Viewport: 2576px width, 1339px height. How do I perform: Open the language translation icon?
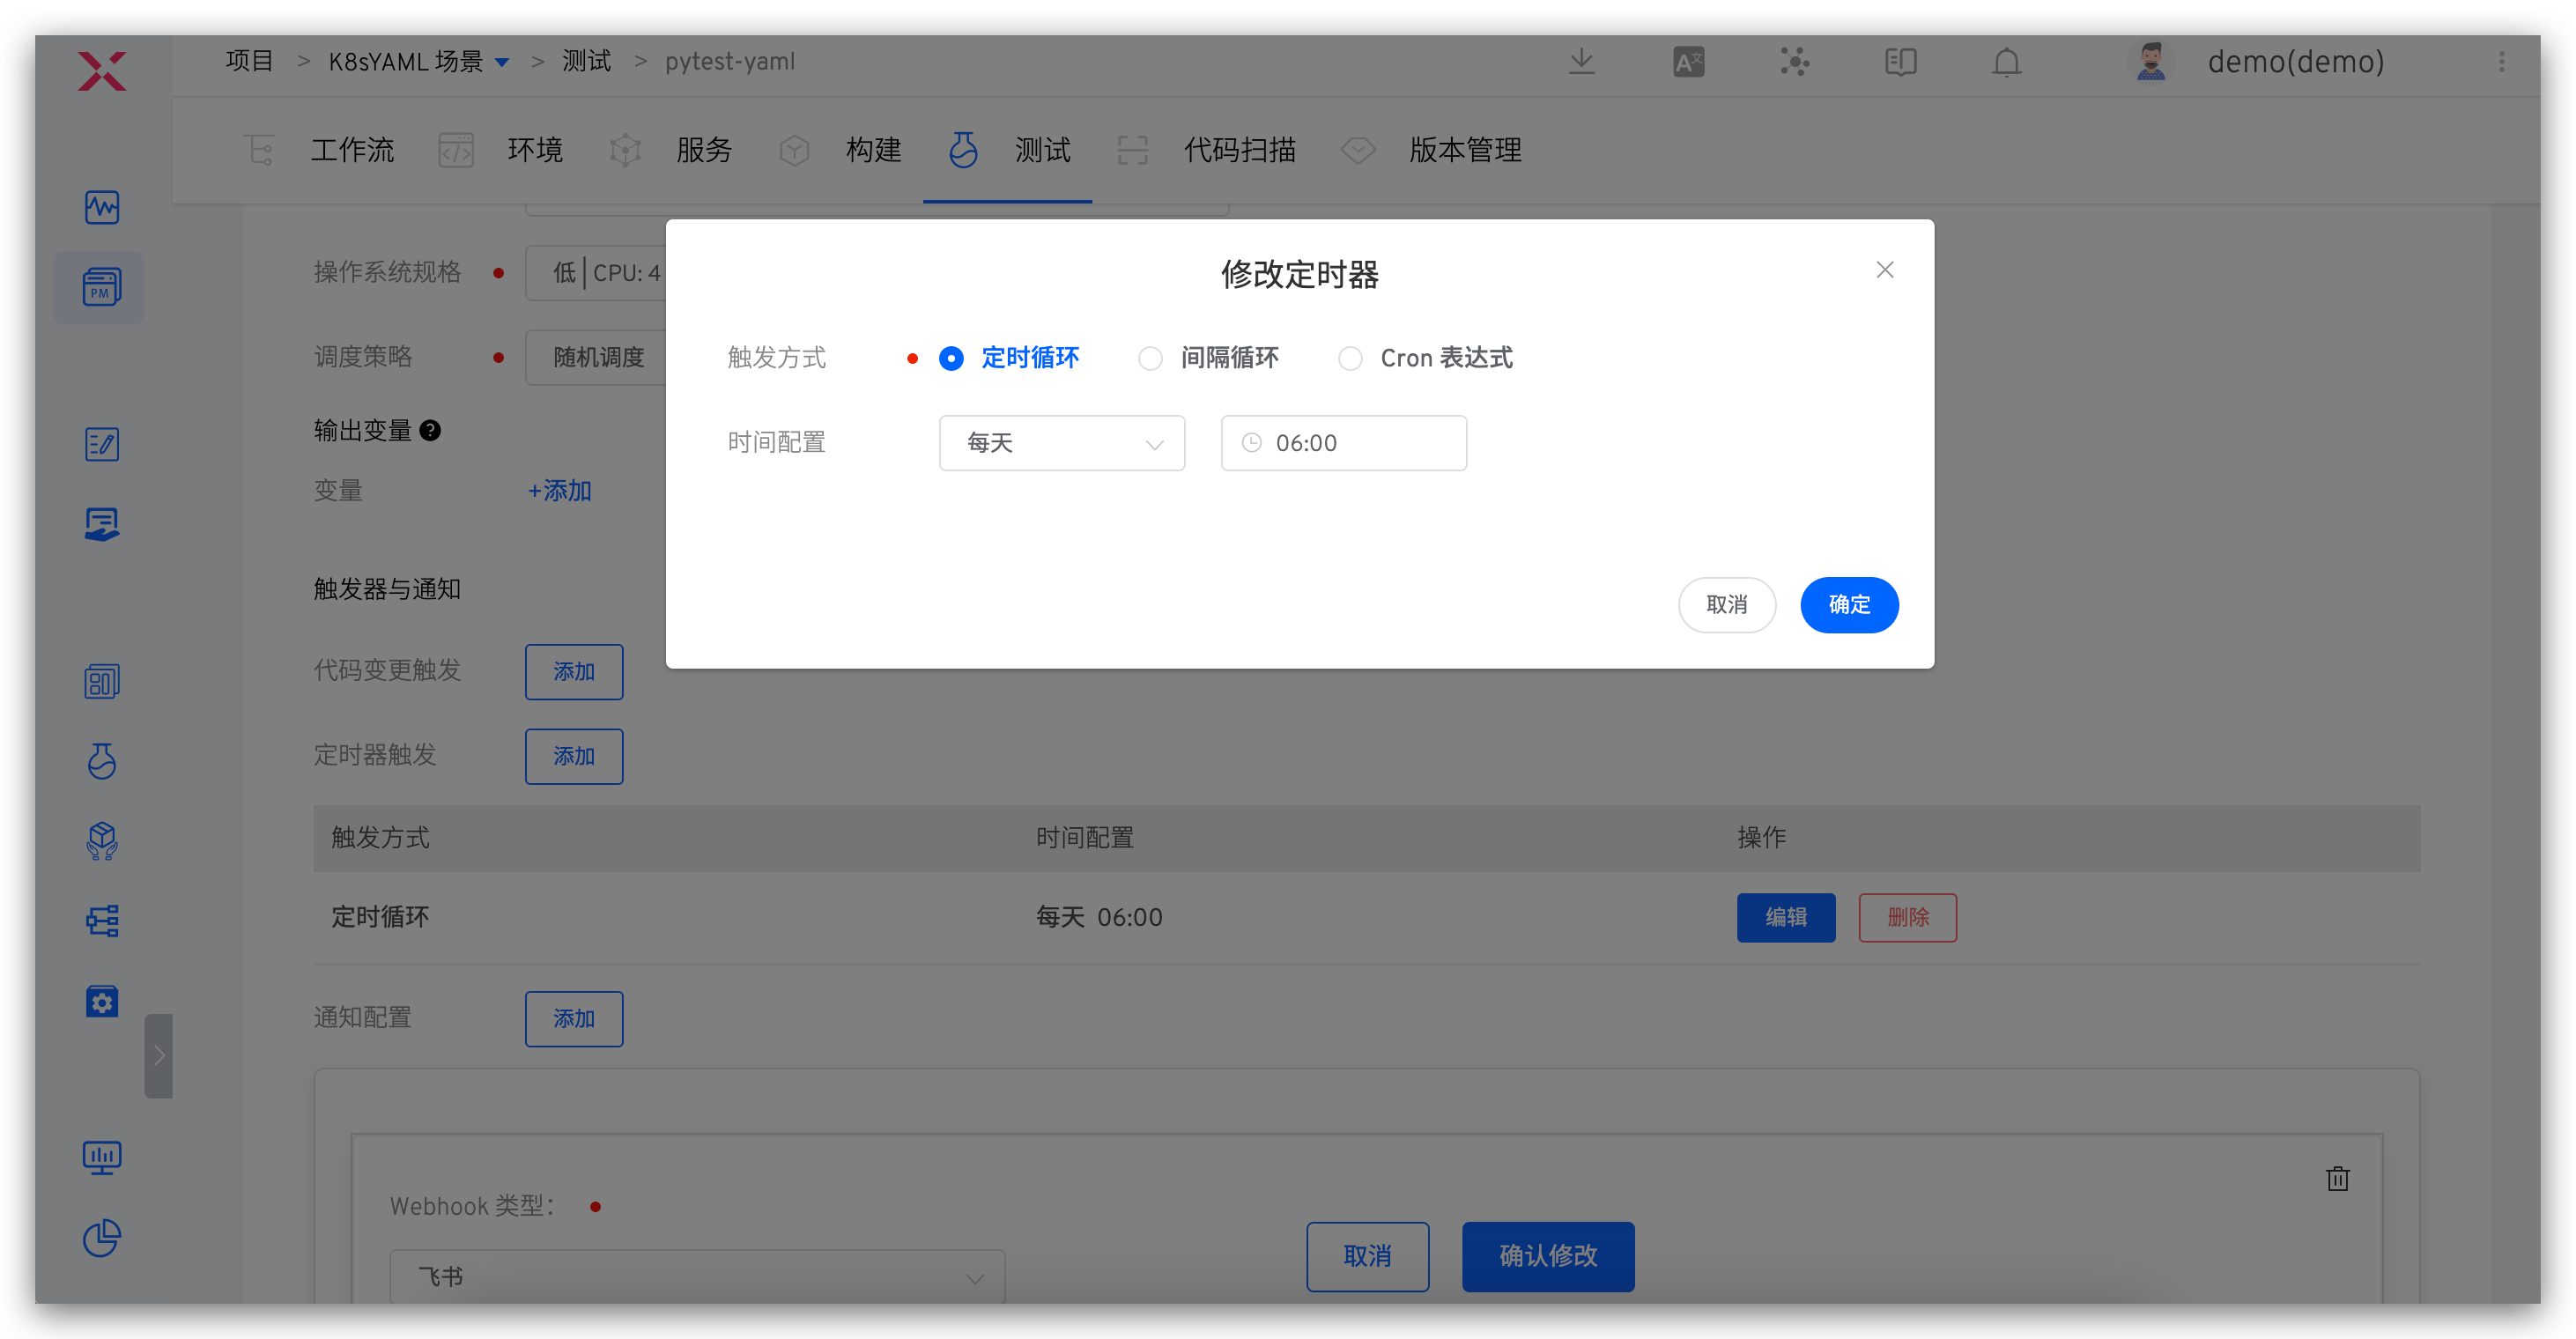[x=1688, y=62]
